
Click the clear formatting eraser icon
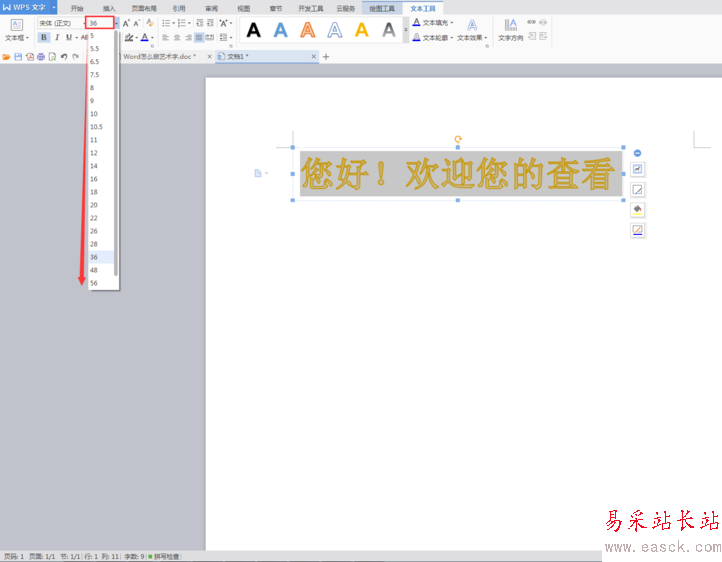pyautogui.click(x=150, y=23)
